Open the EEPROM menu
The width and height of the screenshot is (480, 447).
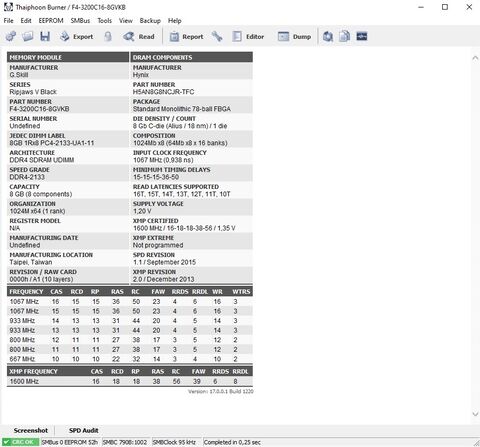pos(51,21)
